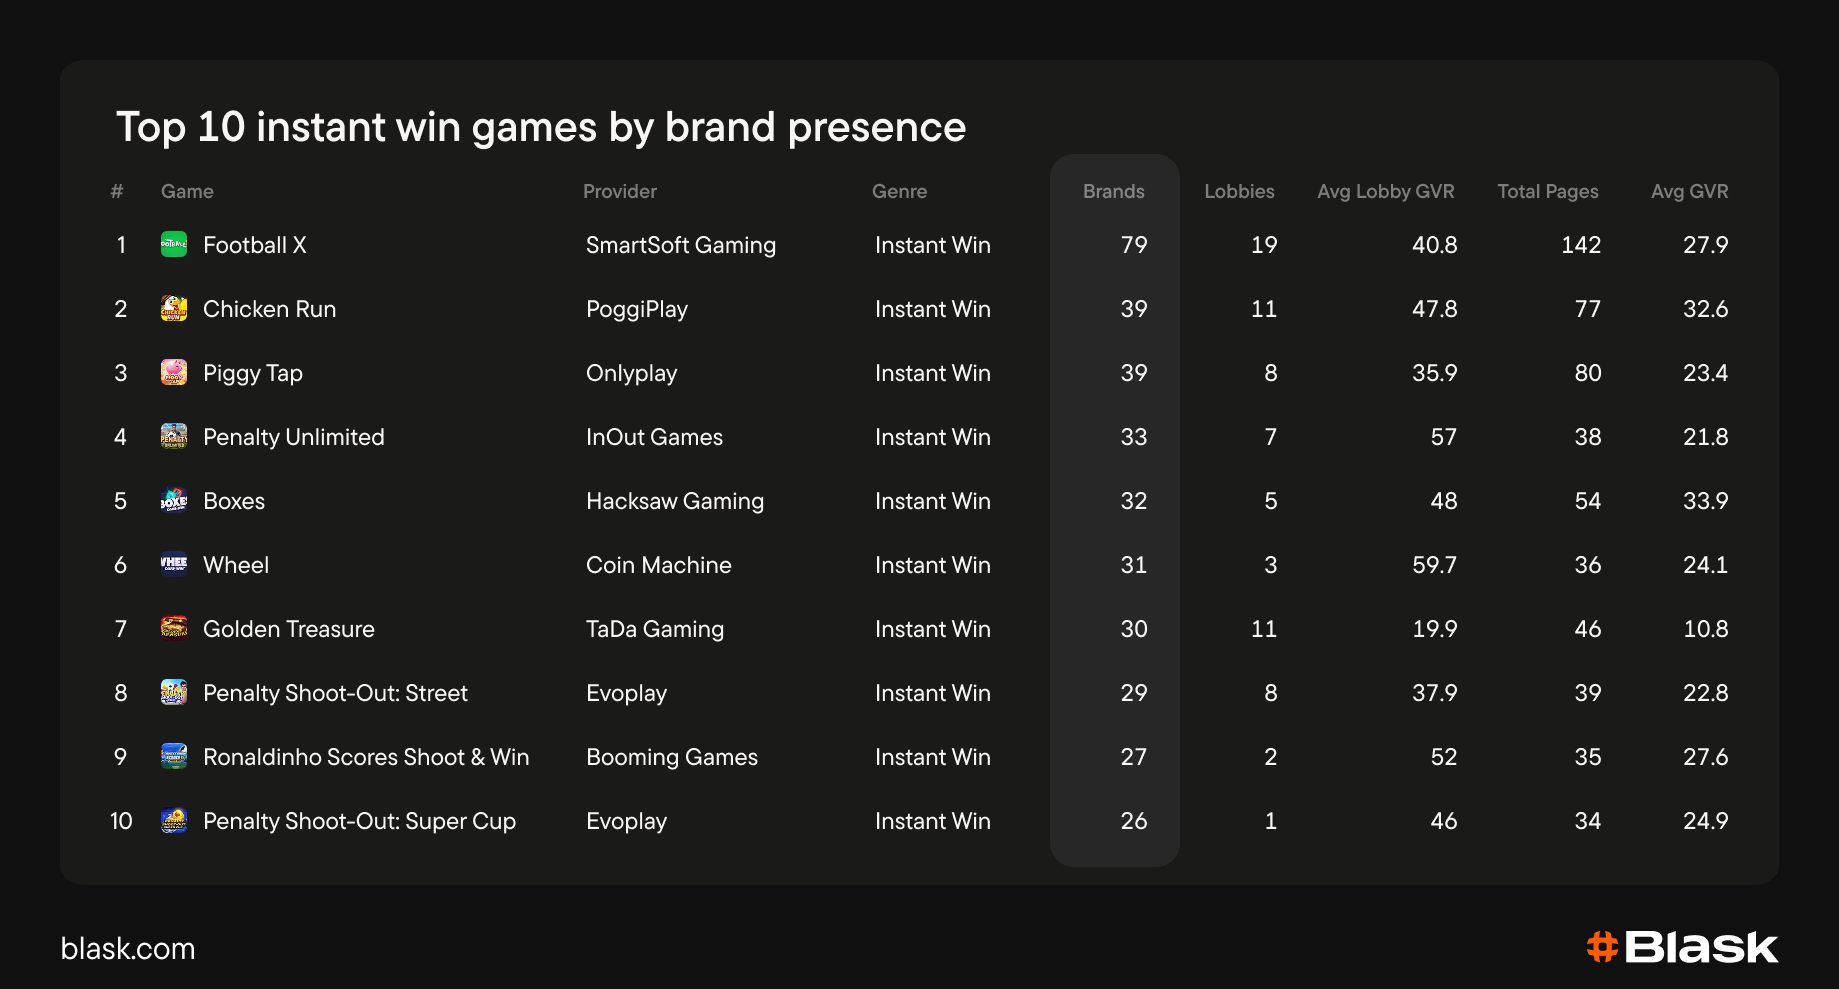Click the game name Ronaldinho Scores Shoot & Win
Screen dimensions: 1839x989
[x=366, y=757]
